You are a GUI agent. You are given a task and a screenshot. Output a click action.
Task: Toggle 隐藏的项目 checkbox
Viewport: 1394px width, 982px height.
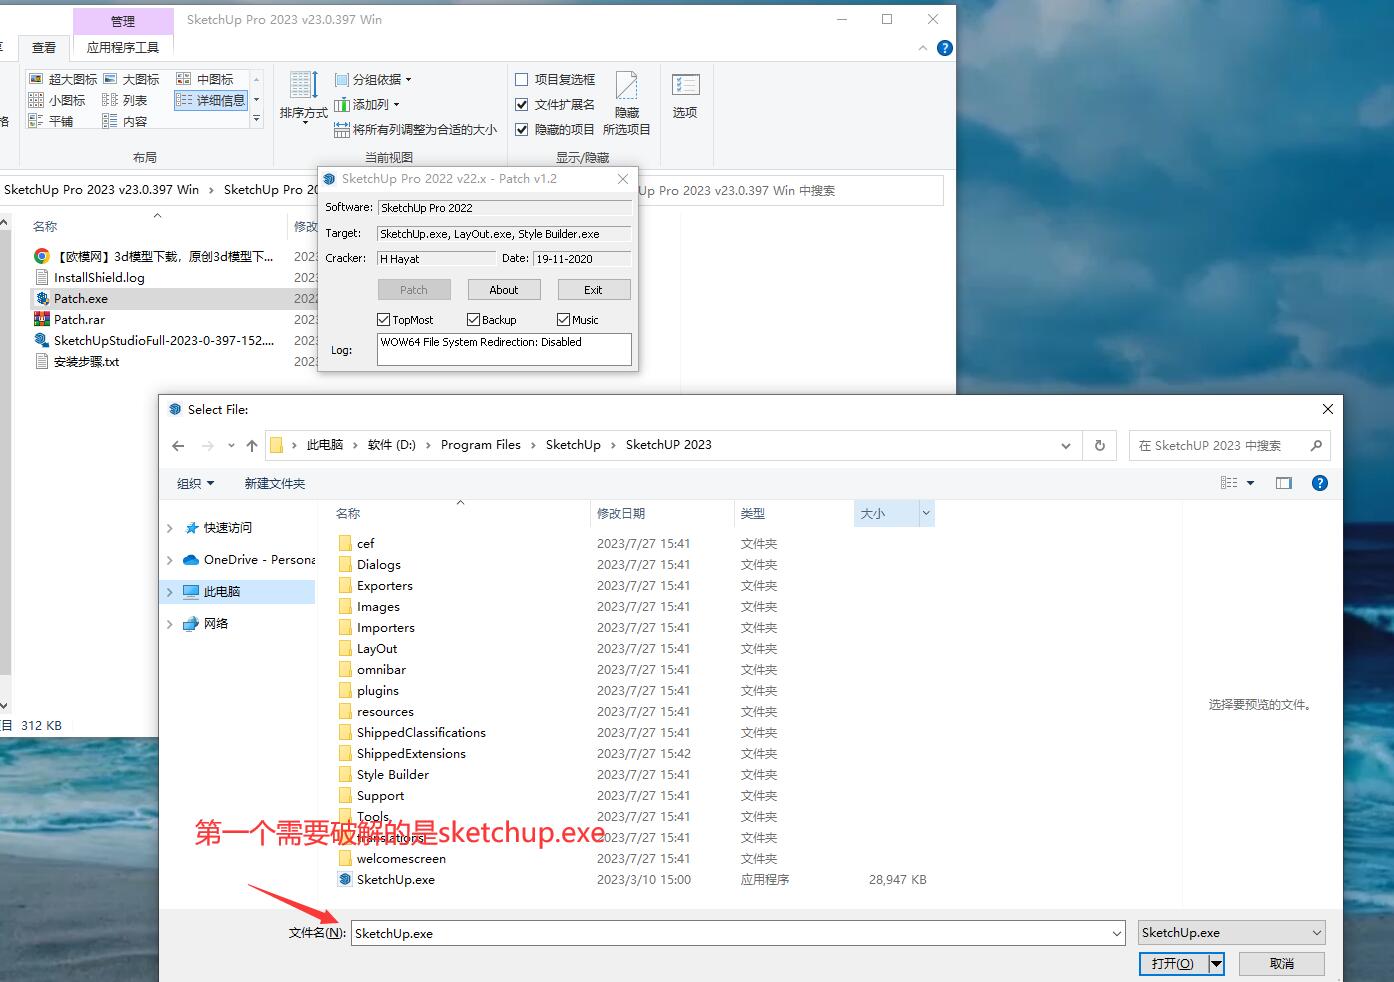pos(521,129)
